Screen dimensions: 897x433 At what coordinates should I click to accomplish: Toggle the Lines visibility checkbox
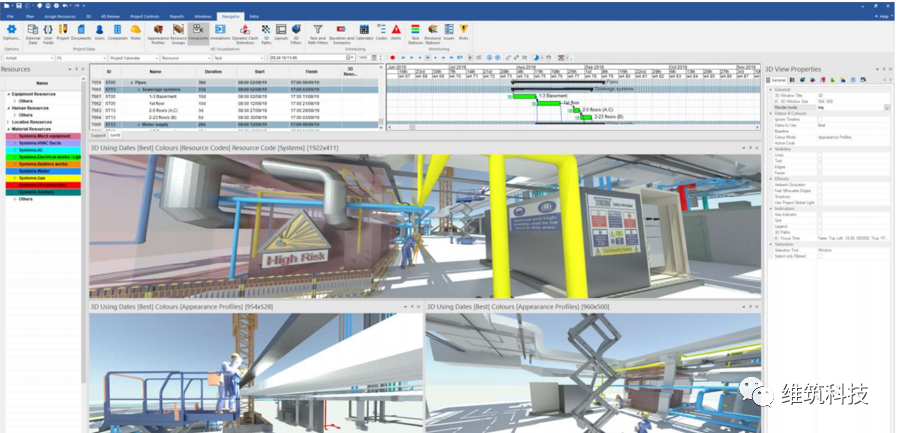point(820,154)
